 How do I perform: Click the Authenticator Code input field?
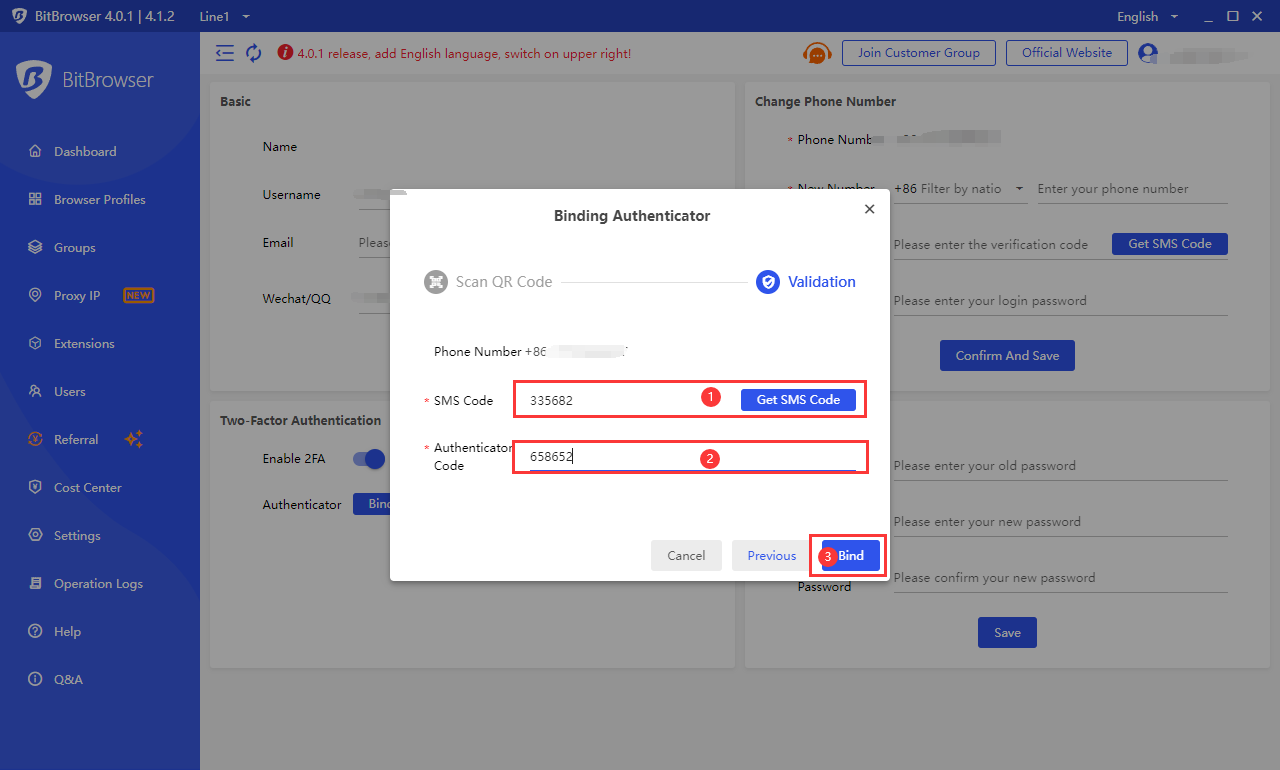click(x=693, y=458)
